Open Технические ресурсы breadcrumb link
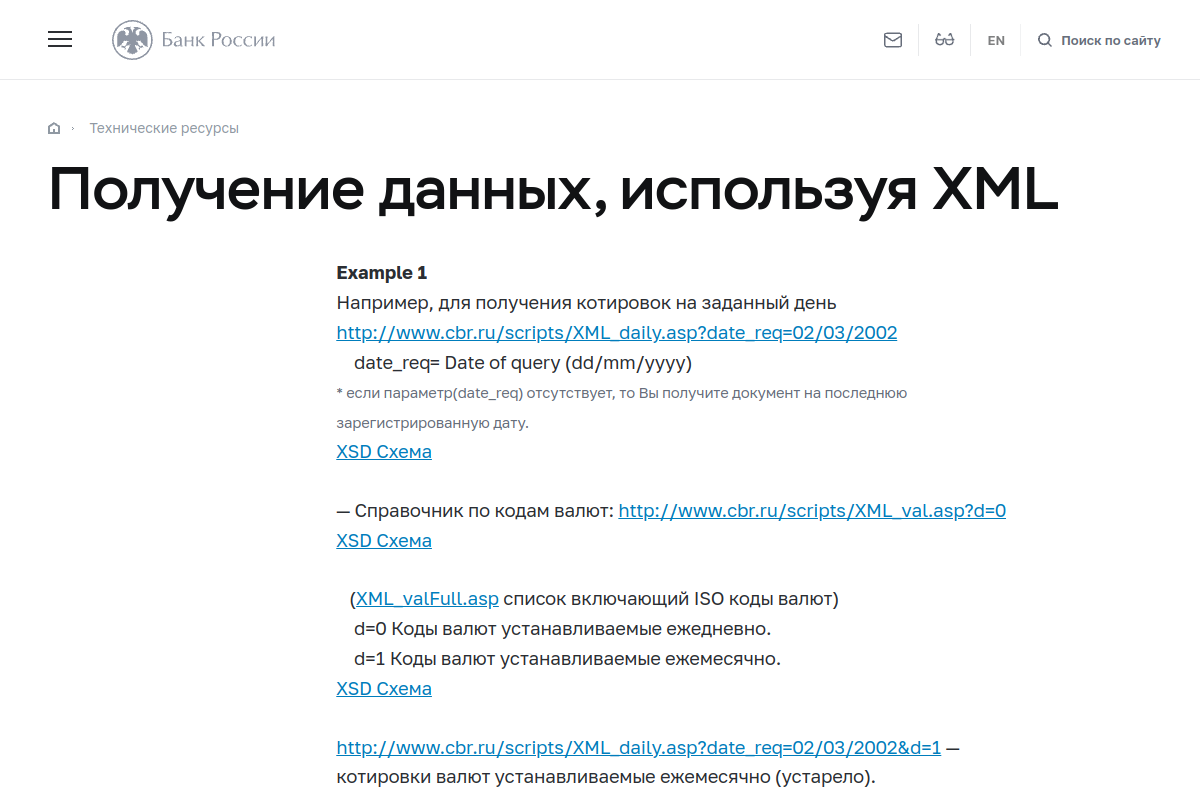1200x800 pixels. click(164, 128)
